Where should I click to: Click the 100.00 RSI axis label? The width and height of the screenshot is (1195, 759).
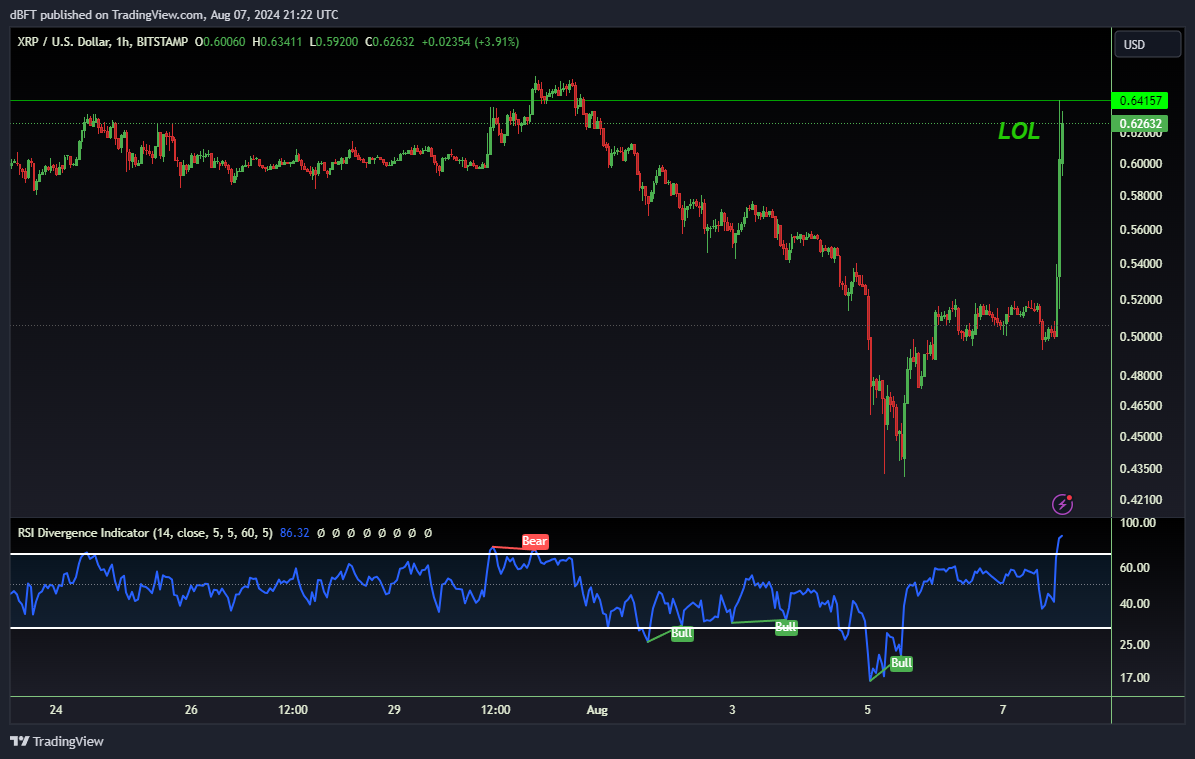click(x=1138, y=523)
